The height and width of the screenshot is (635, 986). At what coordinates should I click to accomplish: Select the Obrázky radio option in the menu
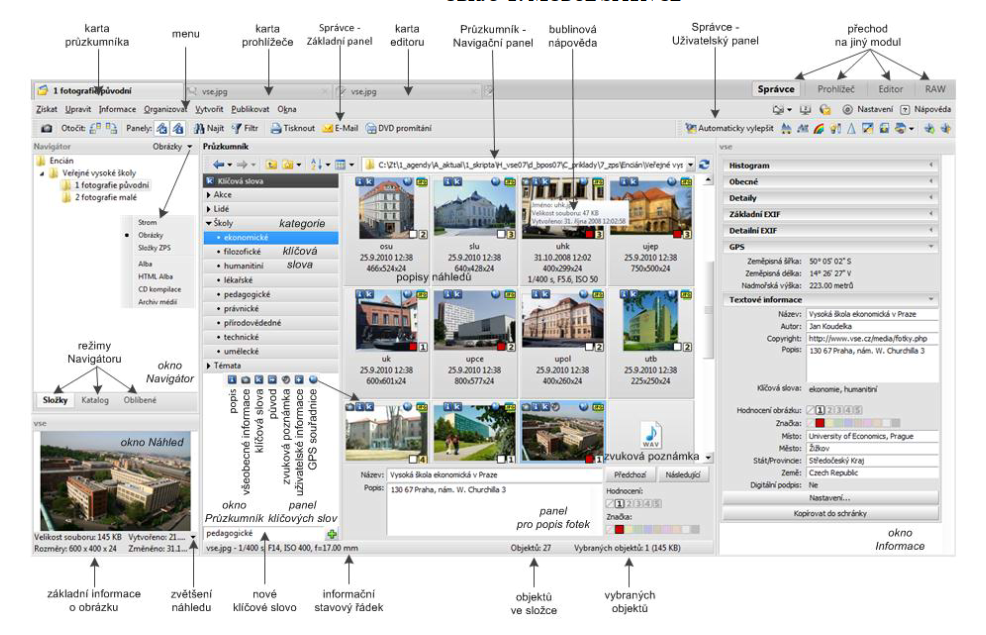pyautogui.click(x=150, y=235)
